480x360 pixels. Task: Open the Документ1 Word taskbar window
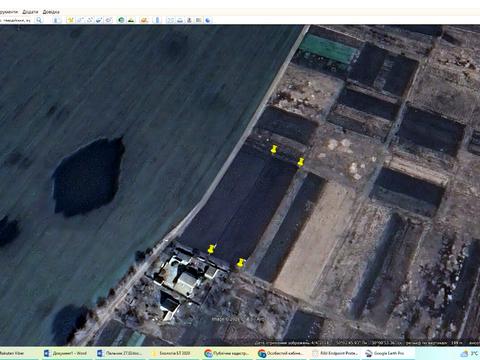click(x=66, y=353)
